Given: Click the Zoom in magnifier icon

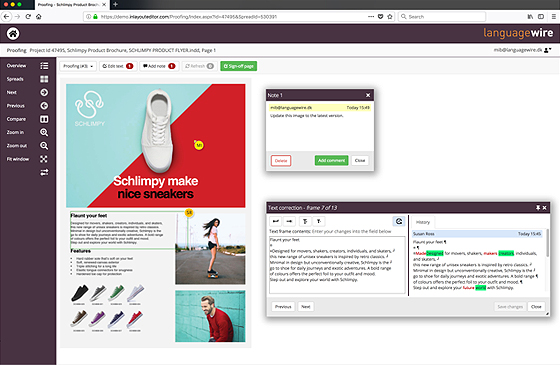Looking at the screenshot, I should pyautogui.click(x=44, y=132).
